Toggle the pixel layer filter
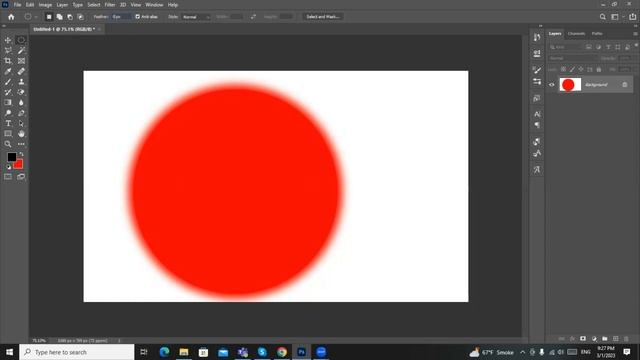The image size is (640, 360). click(589, 47)
